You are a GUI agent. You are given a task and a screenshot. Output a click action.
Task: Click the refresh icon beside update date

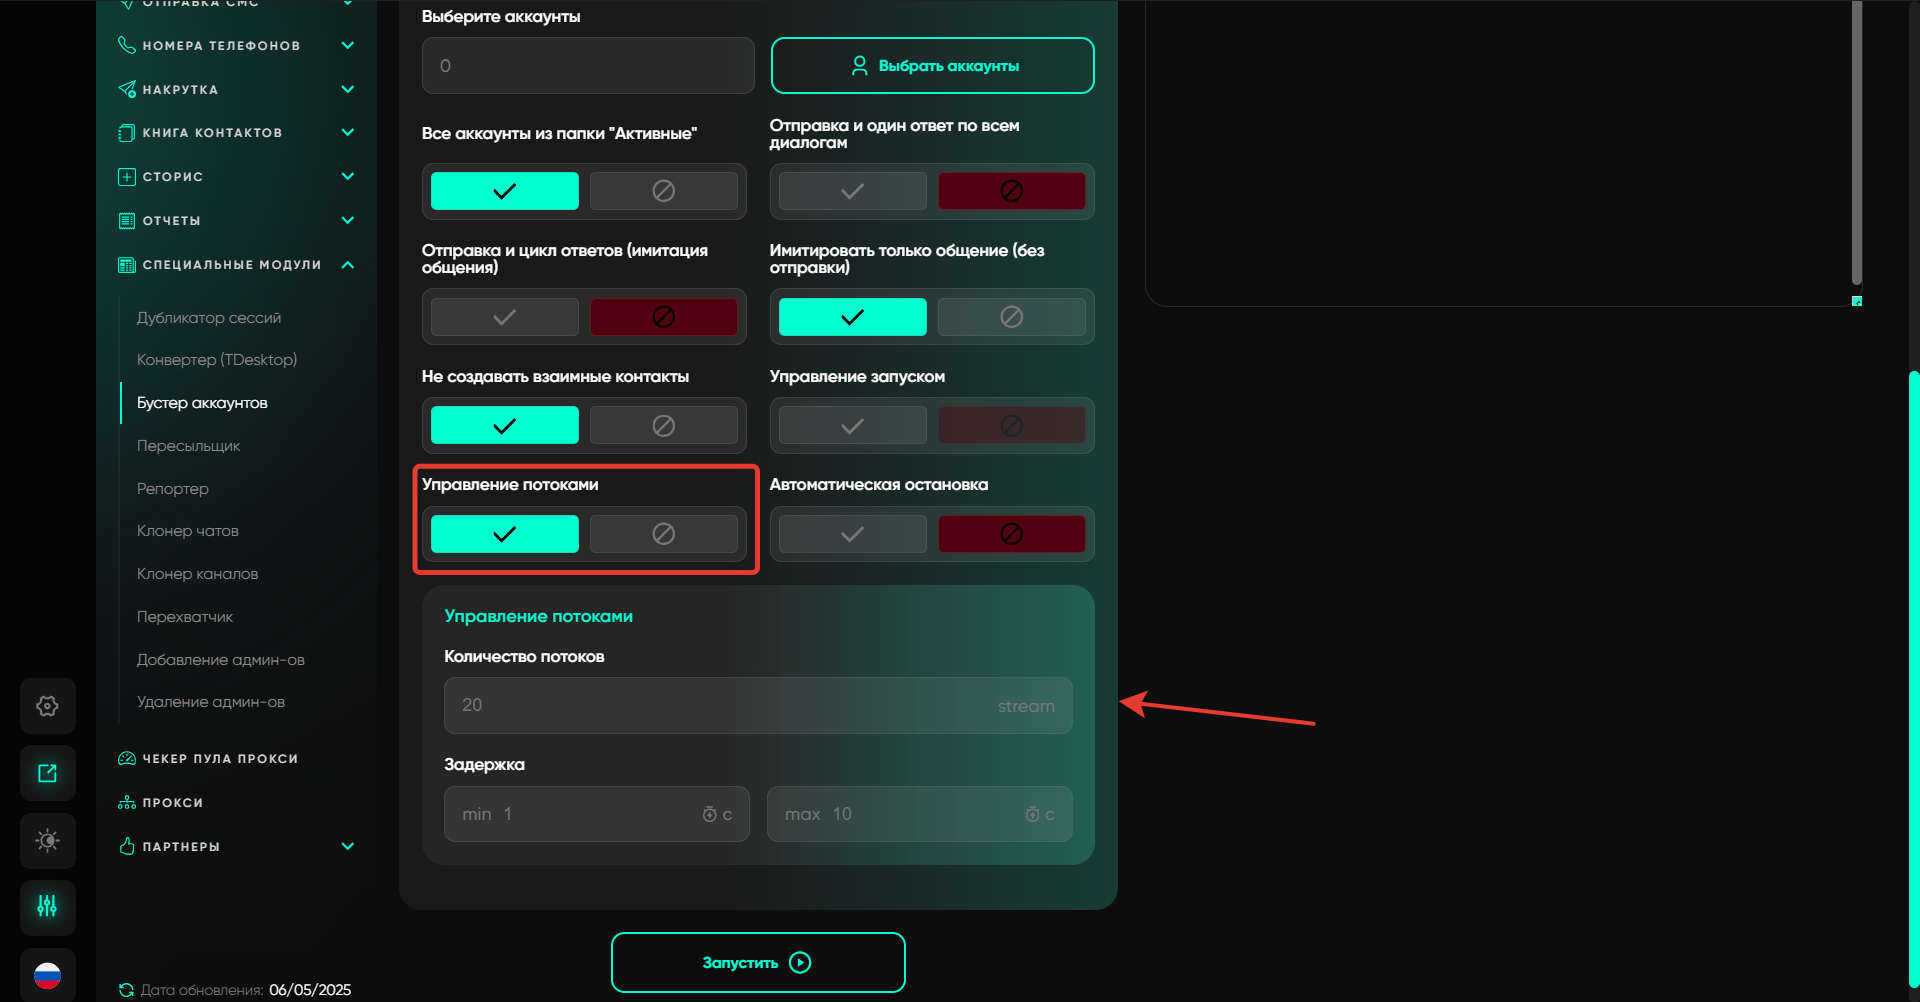point(126,990)
